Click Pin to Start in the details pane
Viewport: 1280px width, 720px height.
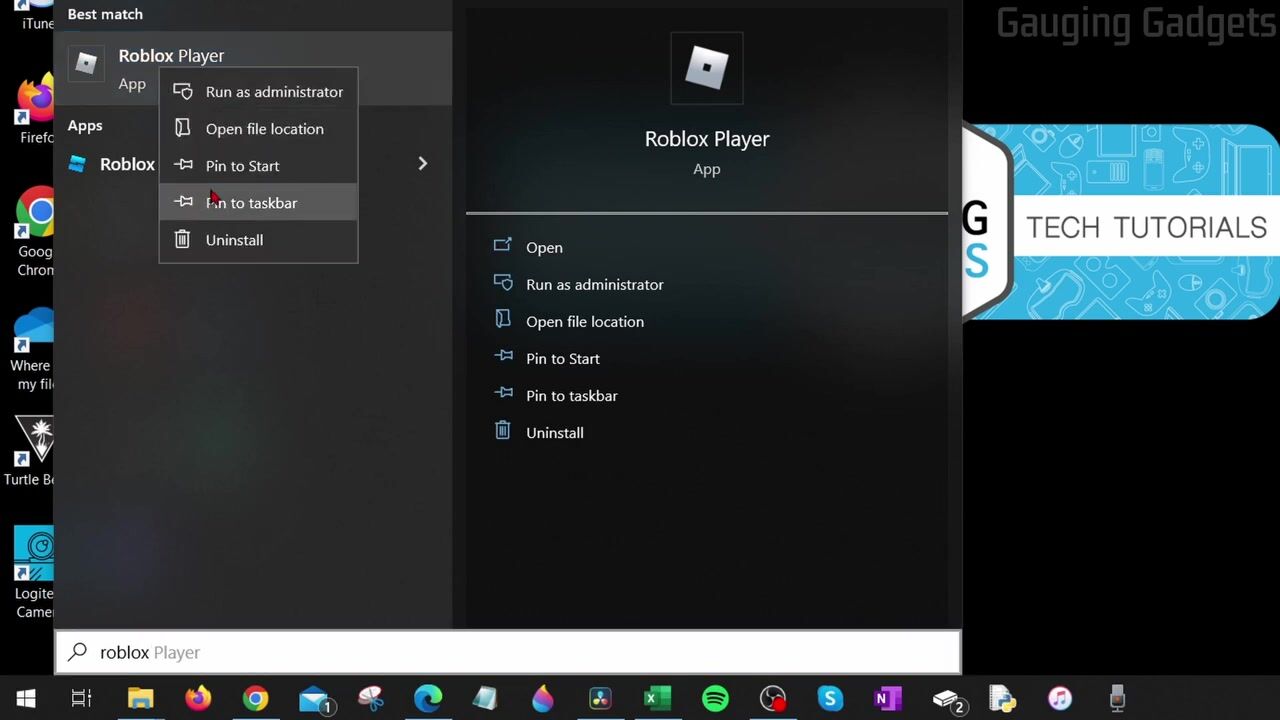coord(562,358)
